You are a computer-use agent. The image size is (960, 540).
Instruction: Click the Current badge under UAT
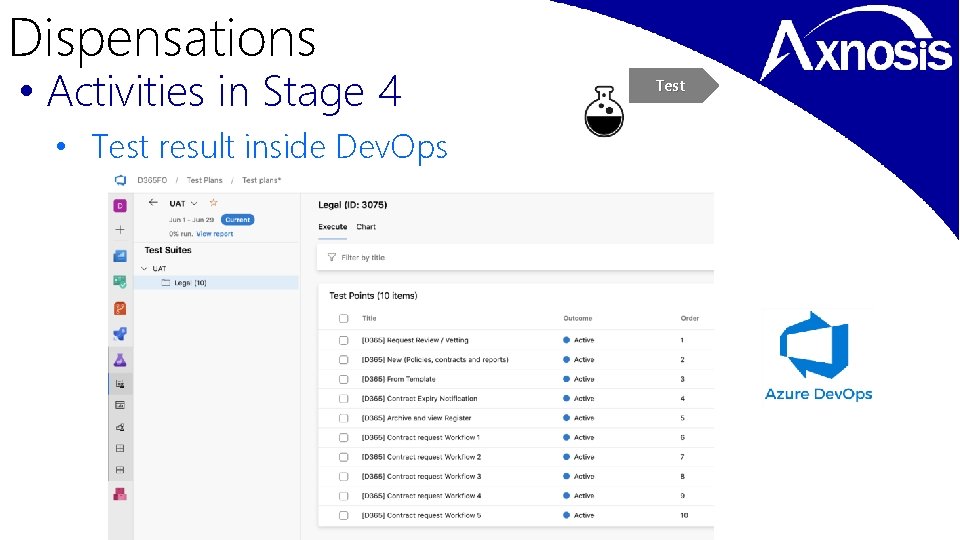tap(238, 220)
